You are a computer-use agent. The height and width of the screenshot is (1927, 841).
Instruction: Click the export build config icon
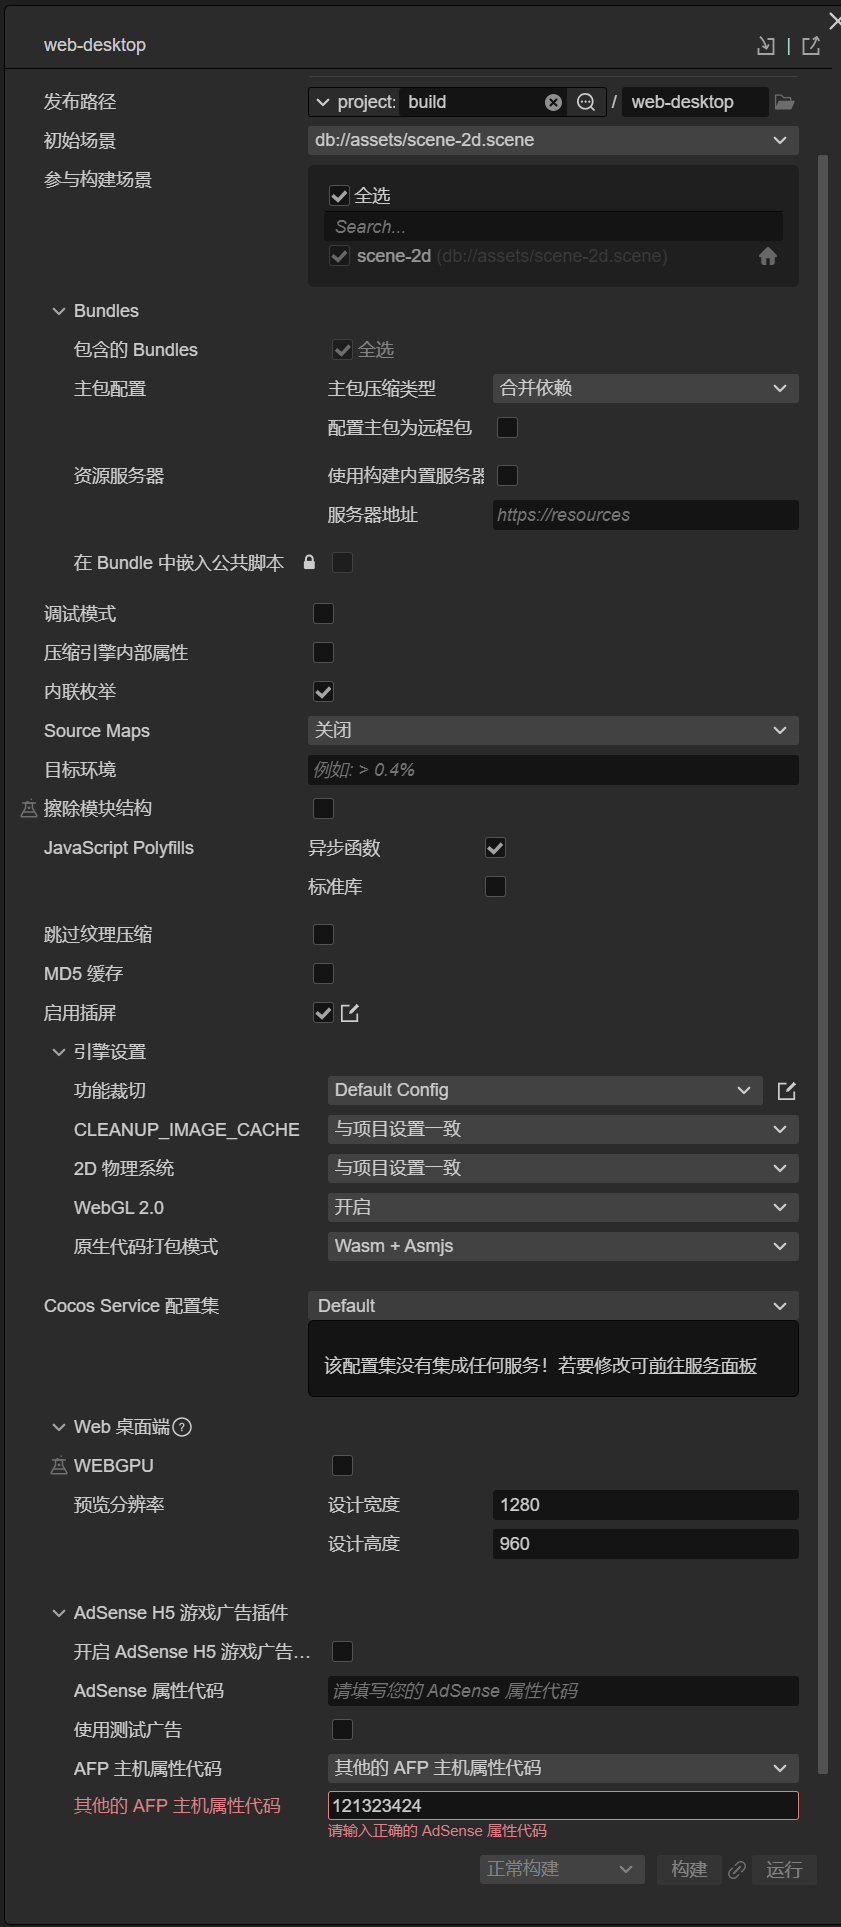pyautogui.click(x=811, y=45)
